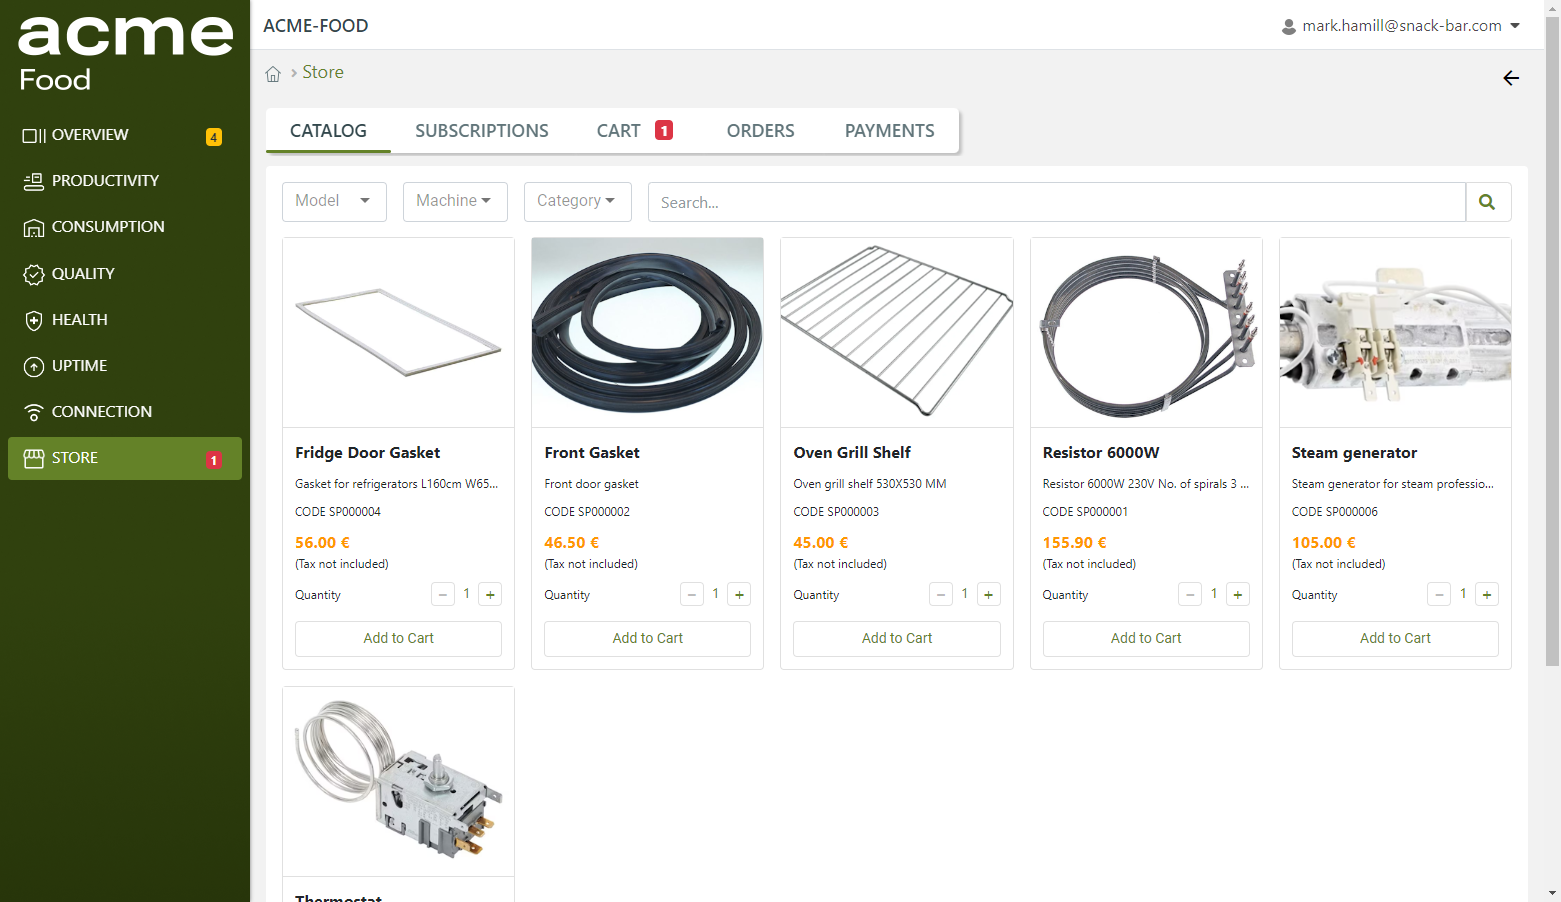Click the page vertical scrollbar
This screenshot has height=902, width=1561.
click(1552, 340)
